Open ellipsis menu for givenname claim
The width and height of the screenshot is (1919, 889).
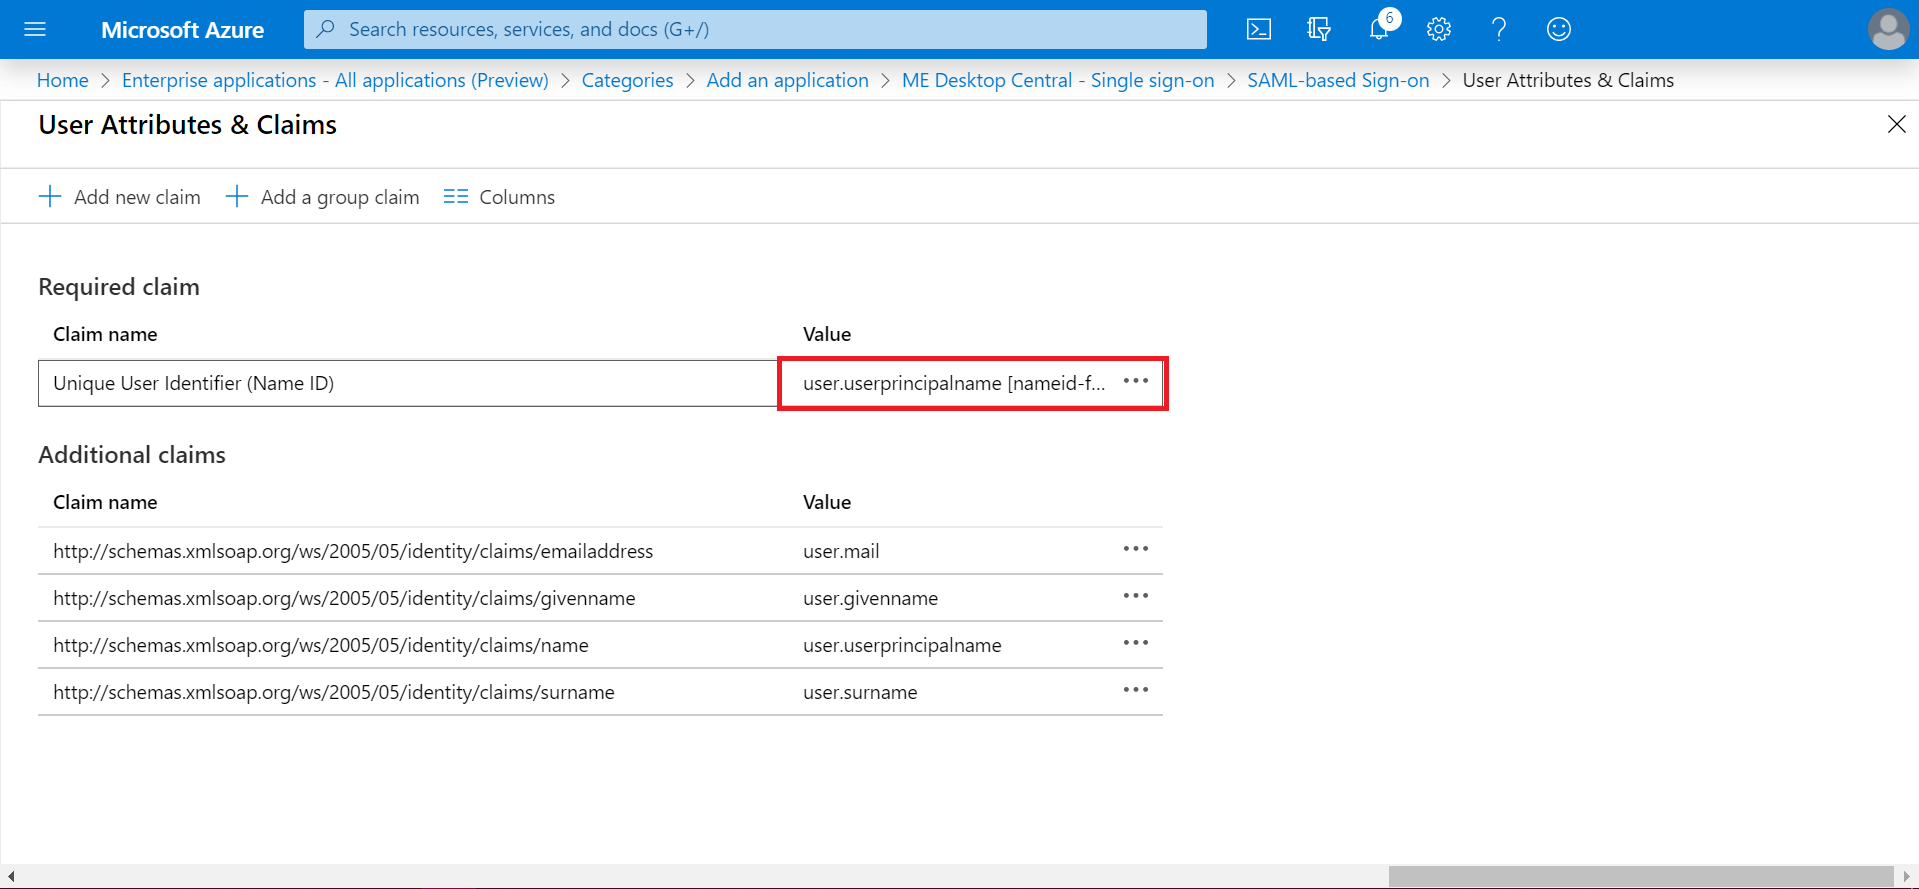point(1135,597)
